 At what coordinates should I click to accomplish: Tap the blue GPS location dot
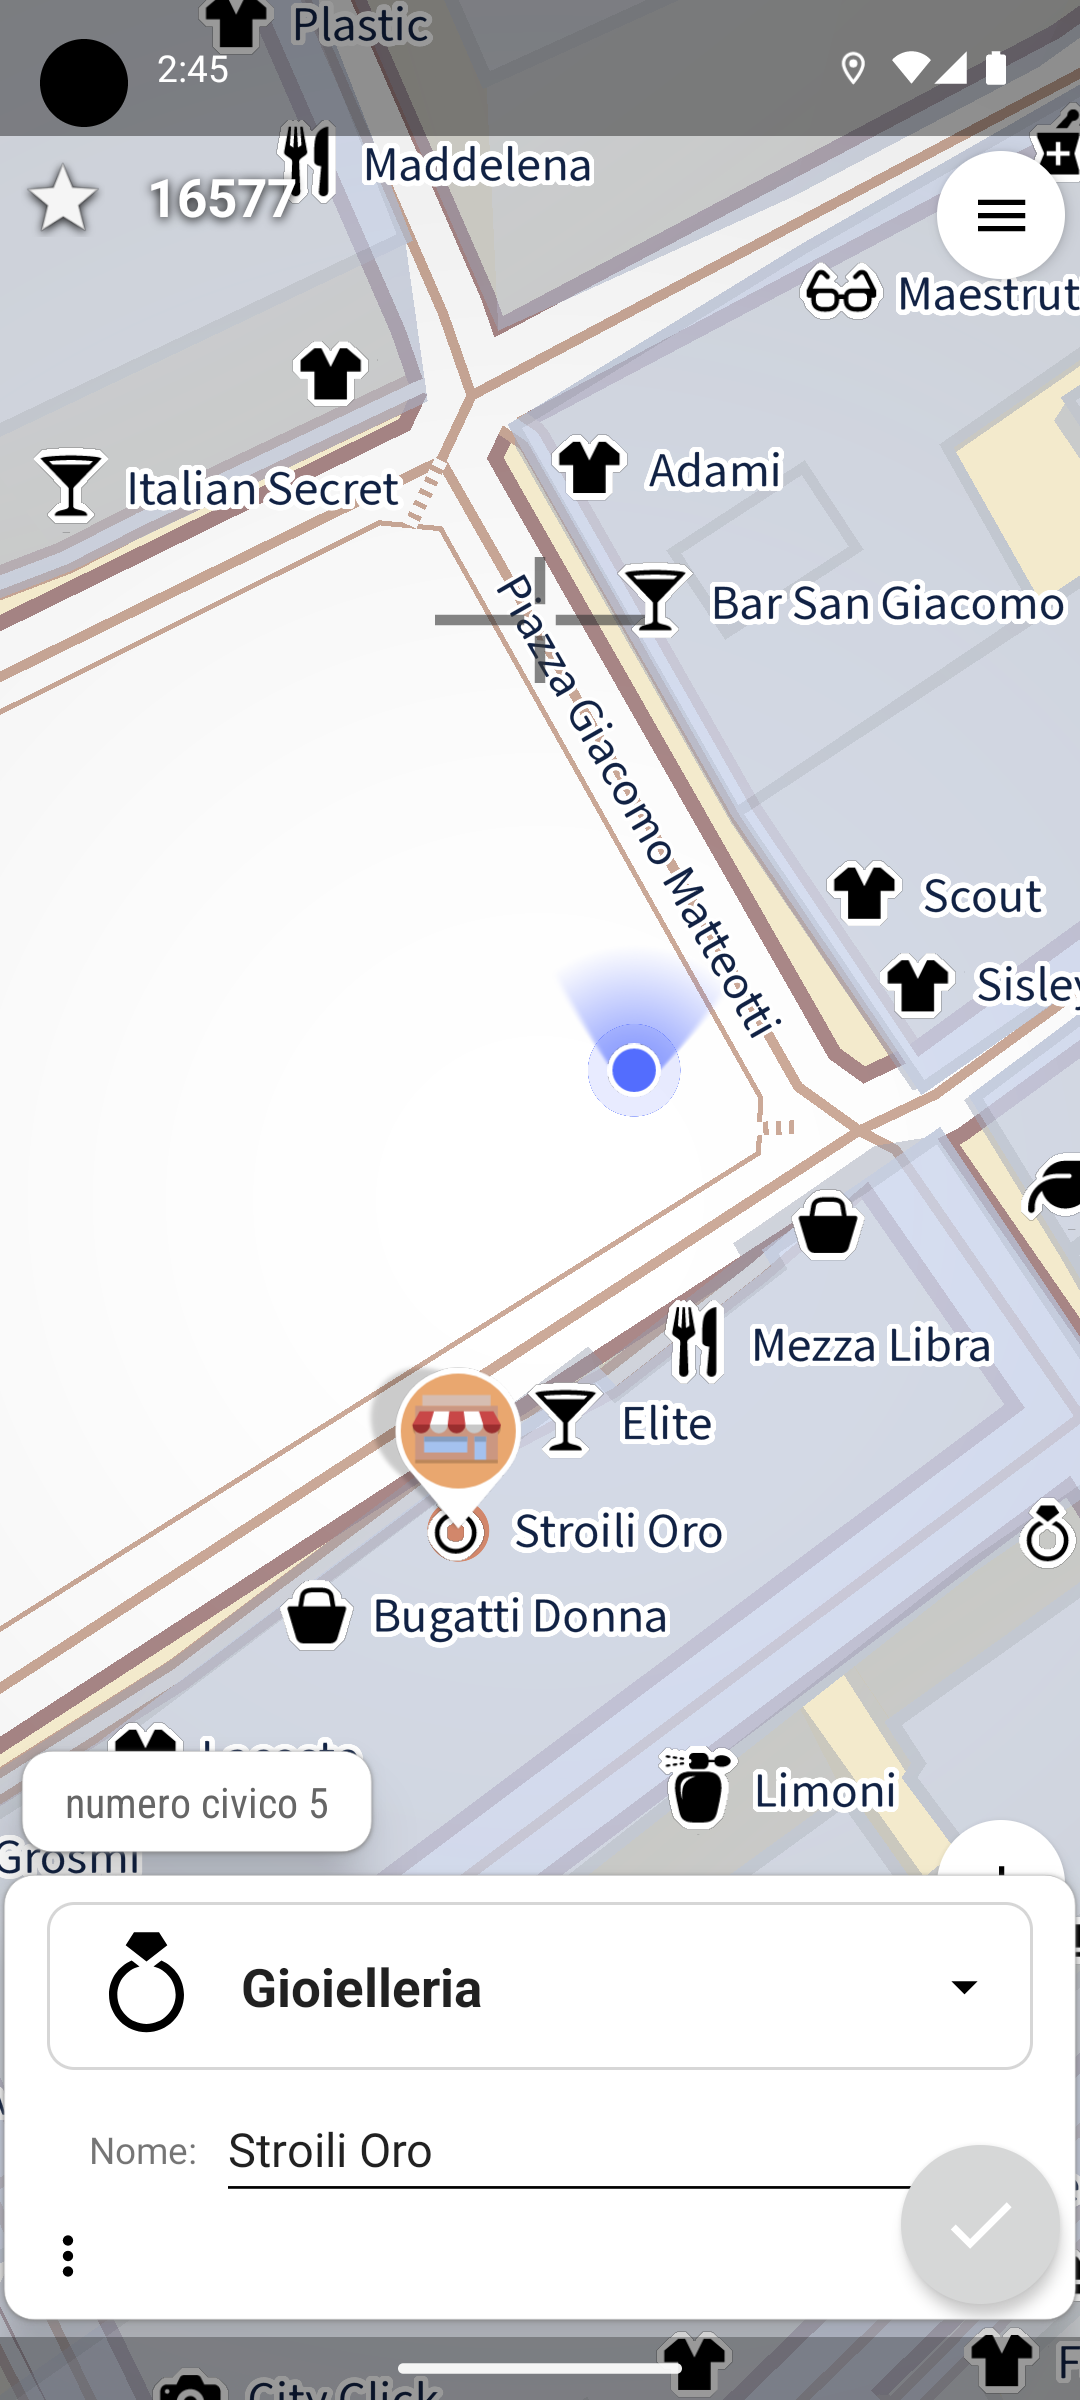(634, 1070)
